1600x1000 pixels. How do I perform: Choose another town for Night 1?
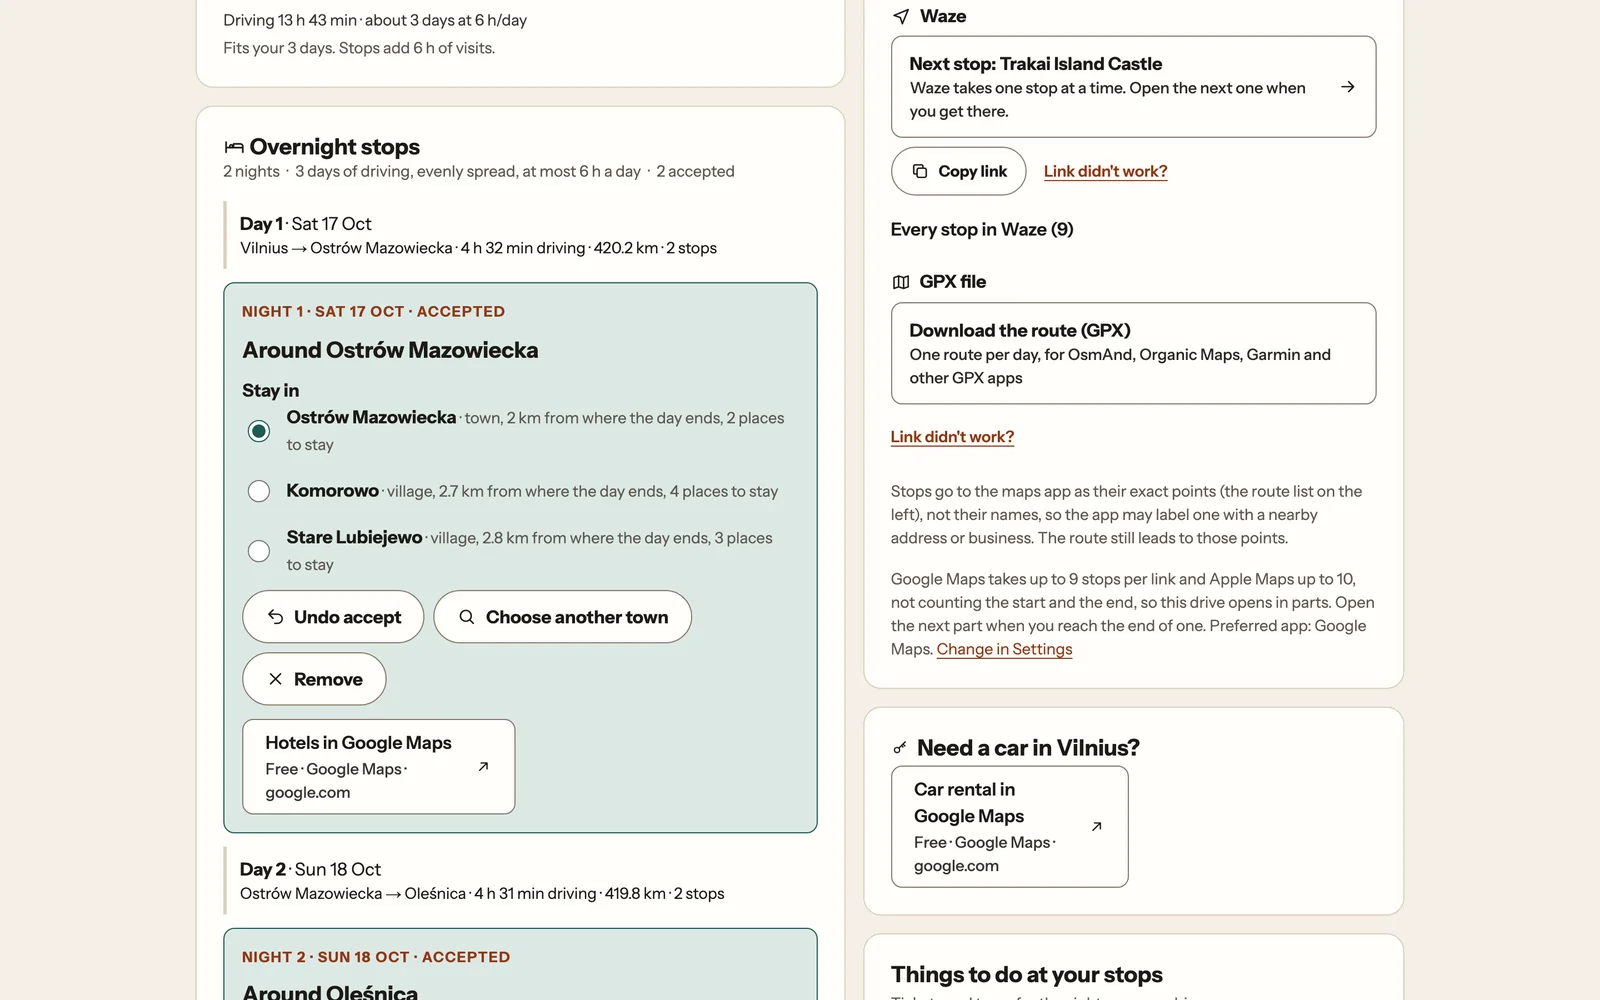coord(563,617)
